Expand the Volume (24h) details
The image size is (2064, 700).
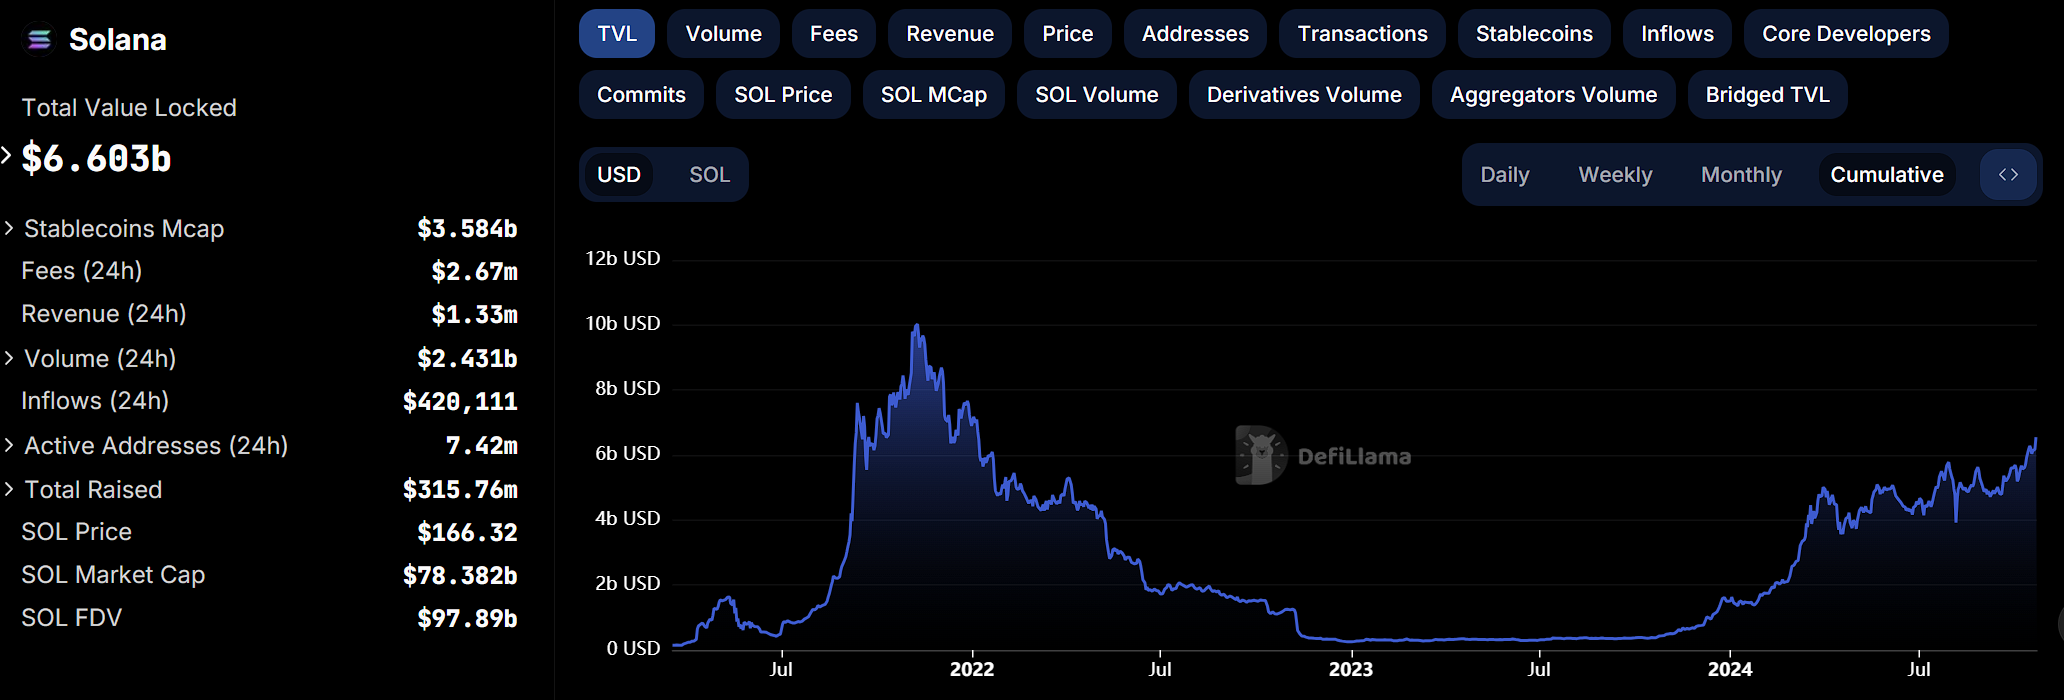9,359
